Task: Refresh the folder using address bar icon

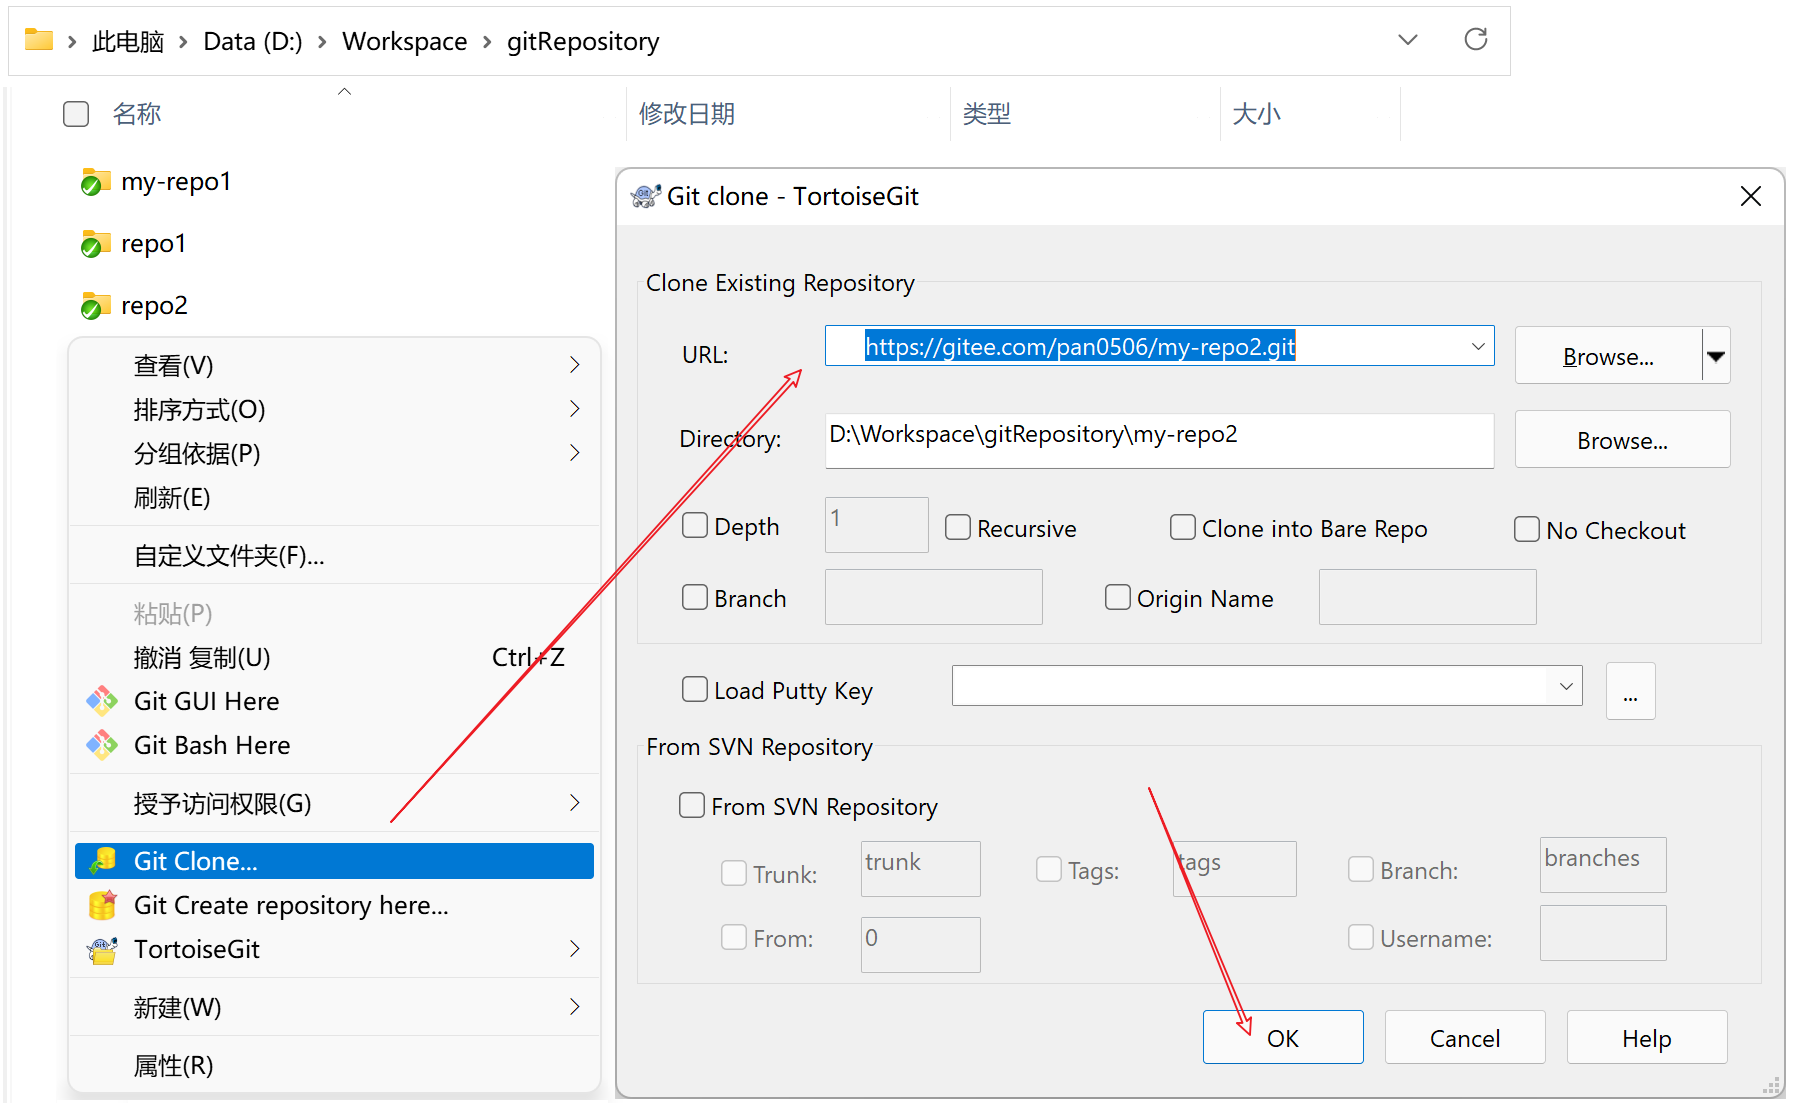Action: click(x=1475, y=40)
